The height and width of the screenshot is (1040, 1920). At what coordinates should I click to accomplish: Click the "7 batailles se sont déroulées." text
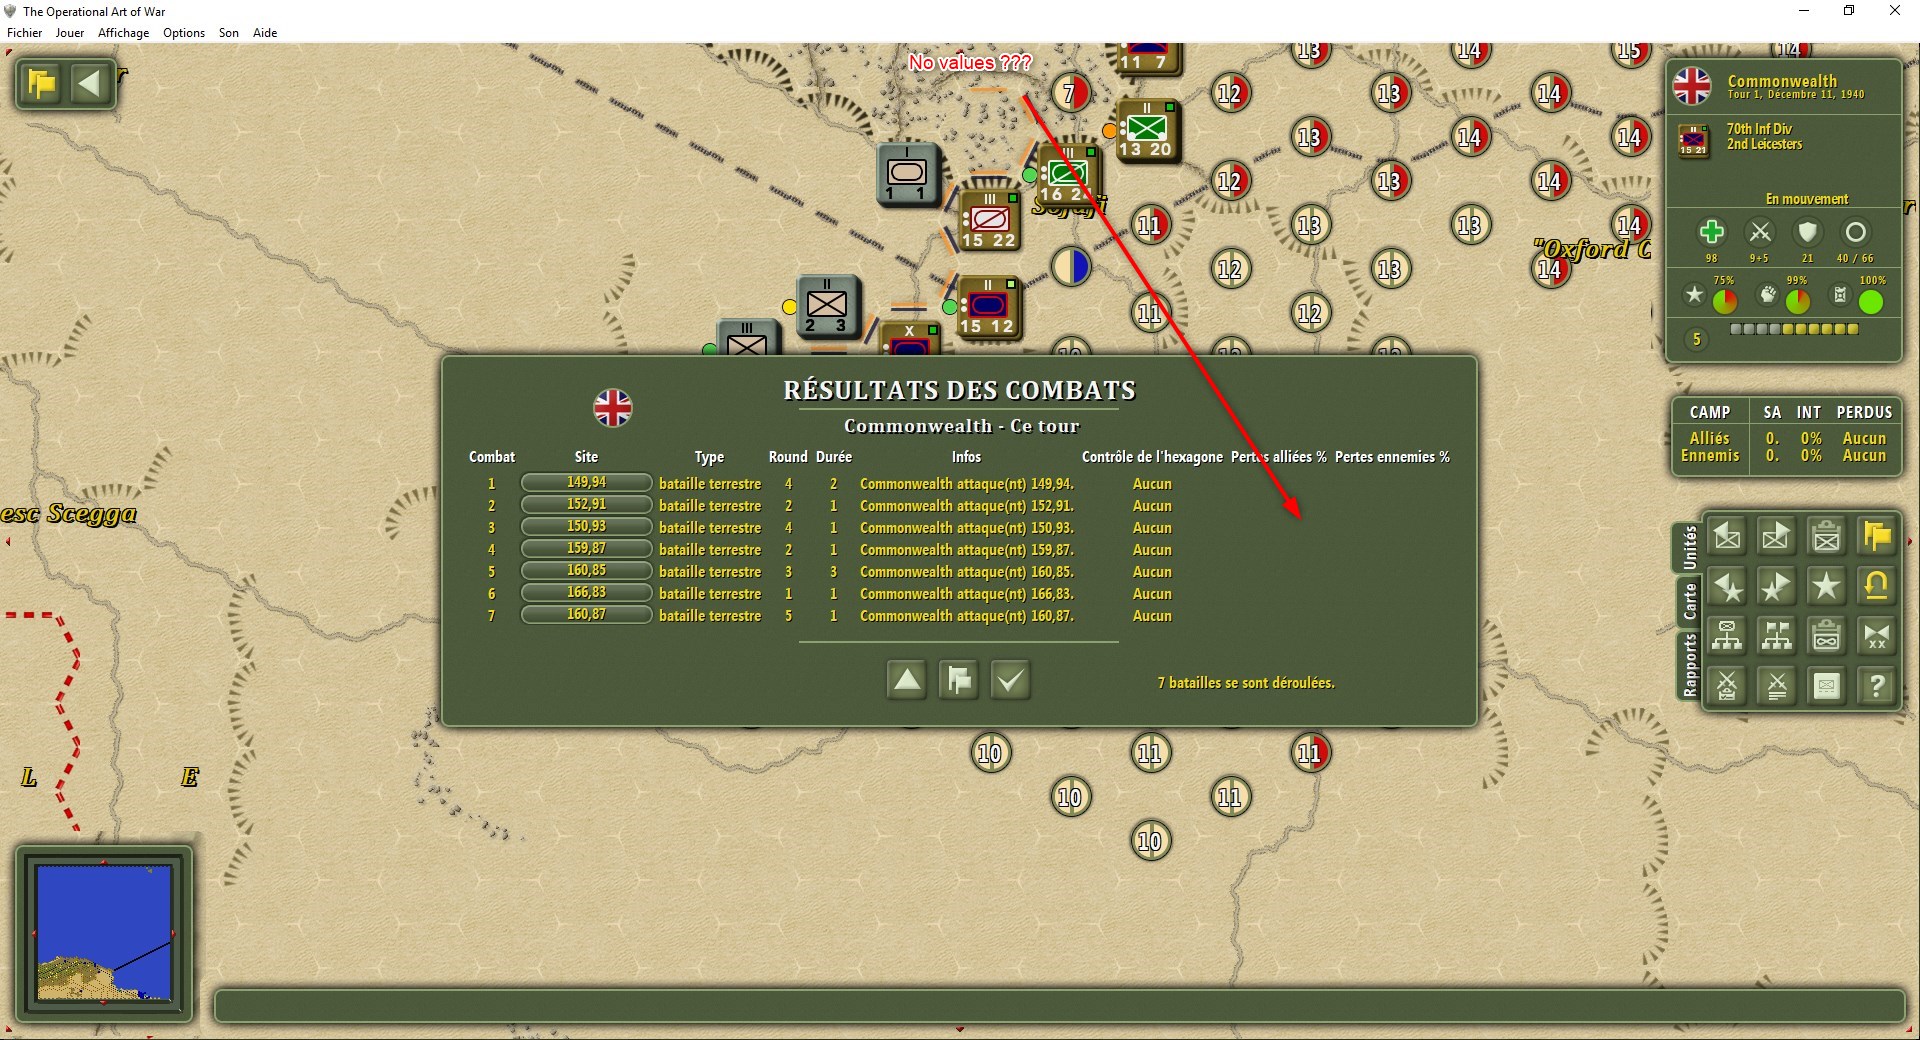(1246, 683)
